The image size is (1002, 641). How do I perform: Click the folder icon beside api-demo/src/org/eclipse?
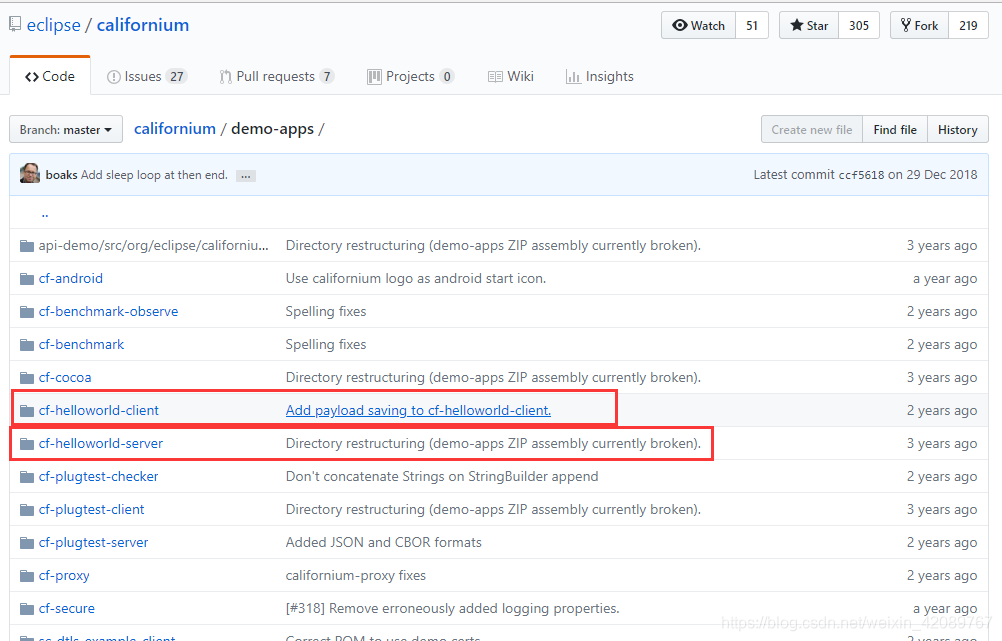(x=27, y=246)
